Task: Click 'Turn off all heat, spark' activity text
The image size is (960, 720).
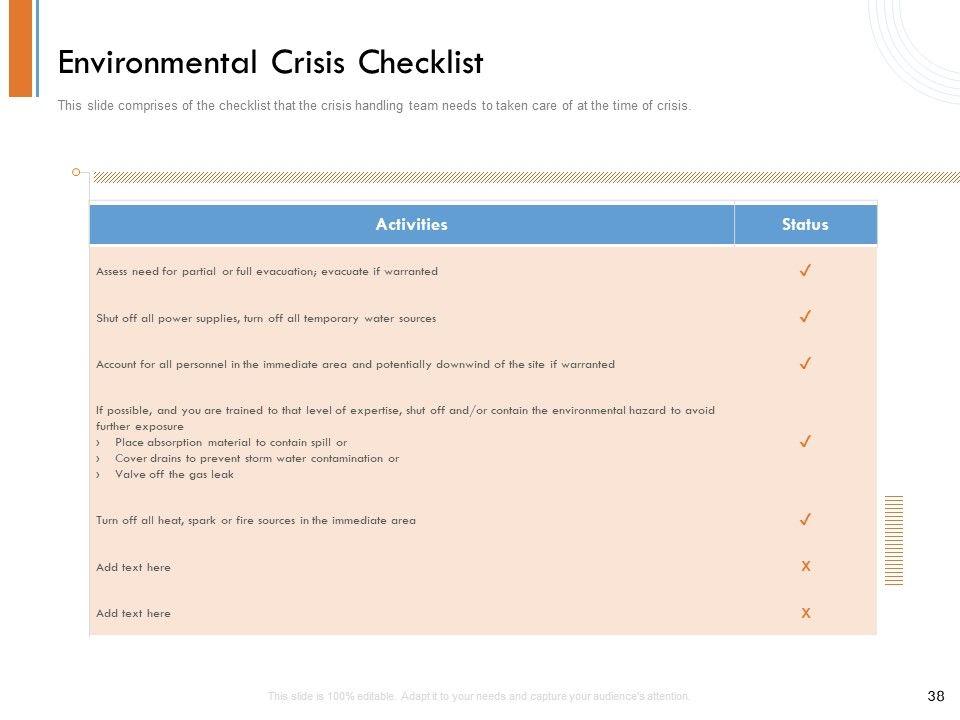Action: click(256, 520)
